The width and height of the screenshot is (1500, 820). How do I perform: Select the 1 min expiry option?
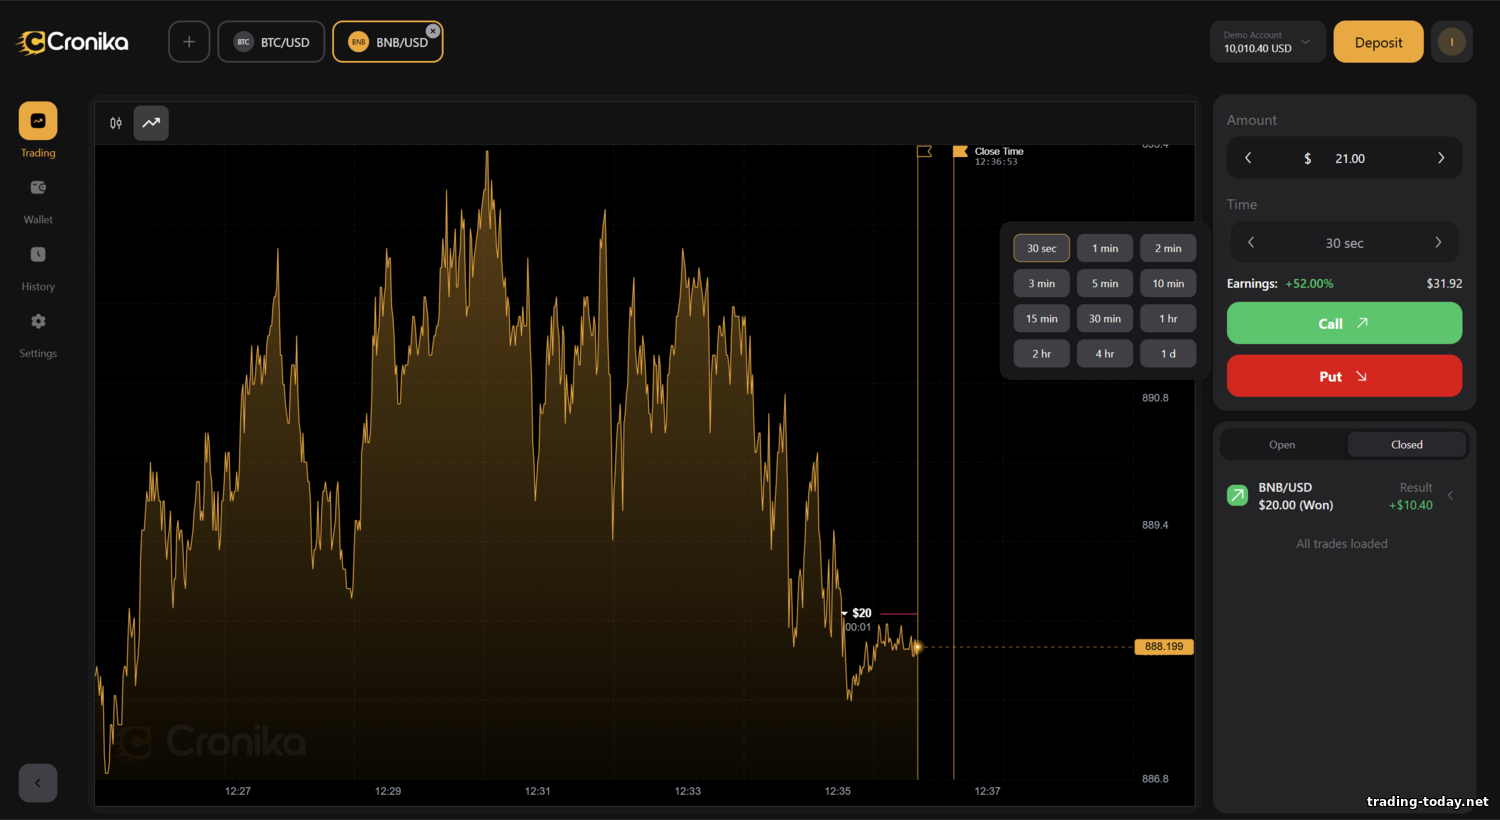1104,247
